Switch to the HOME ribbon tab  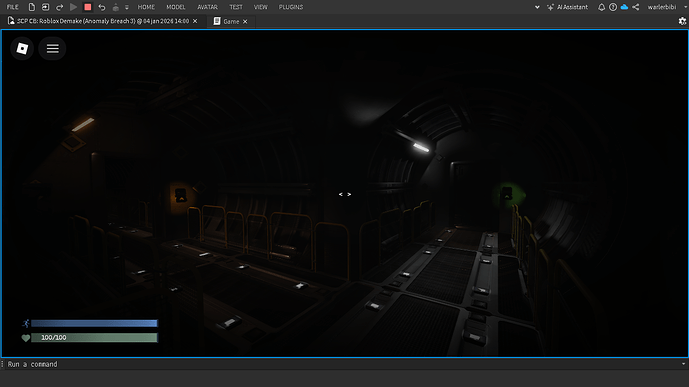[146, 7]
